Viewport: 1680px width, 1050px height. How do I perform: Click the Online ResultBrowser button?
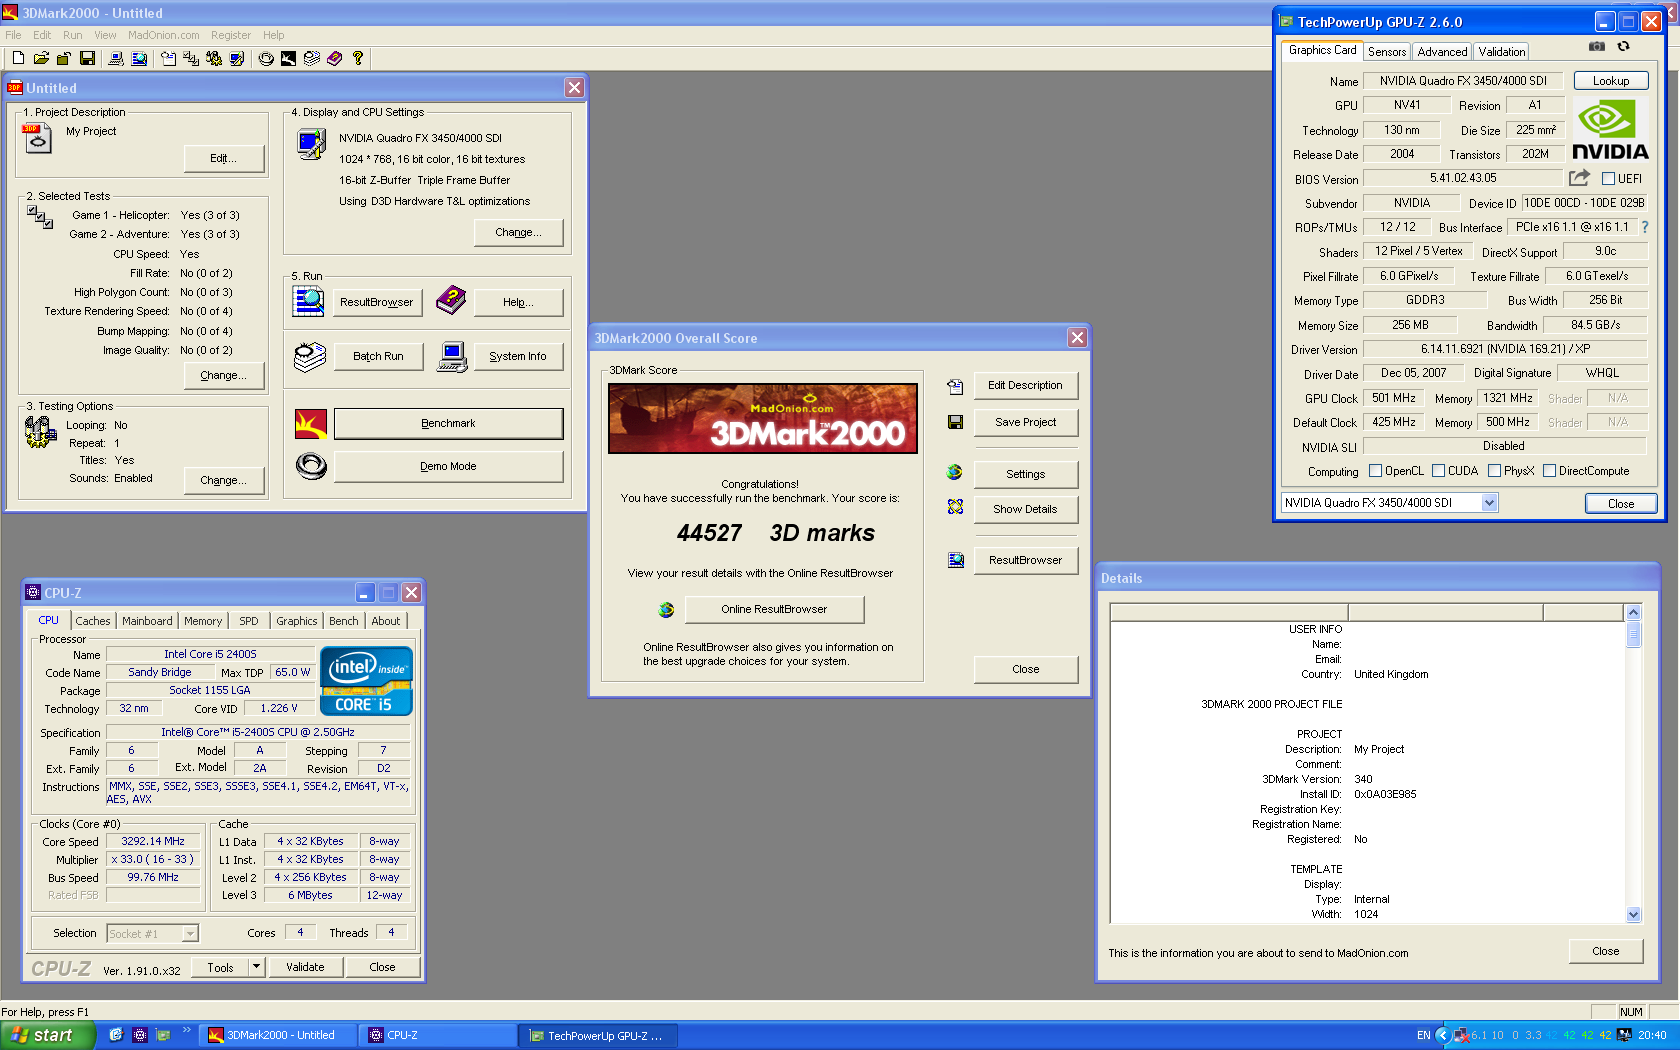coord(774,609)
